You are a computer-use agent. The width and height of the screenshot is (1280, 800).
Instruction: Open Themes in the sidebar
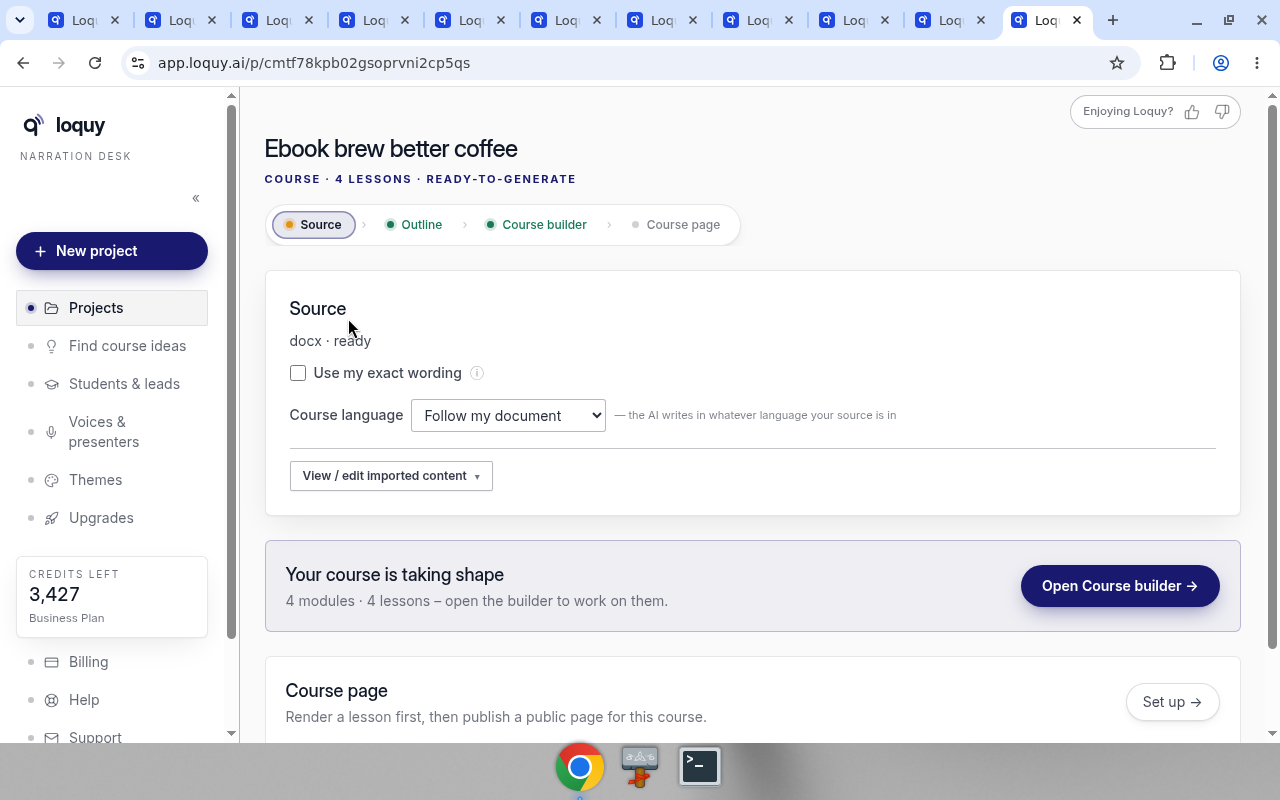[112, 480]
